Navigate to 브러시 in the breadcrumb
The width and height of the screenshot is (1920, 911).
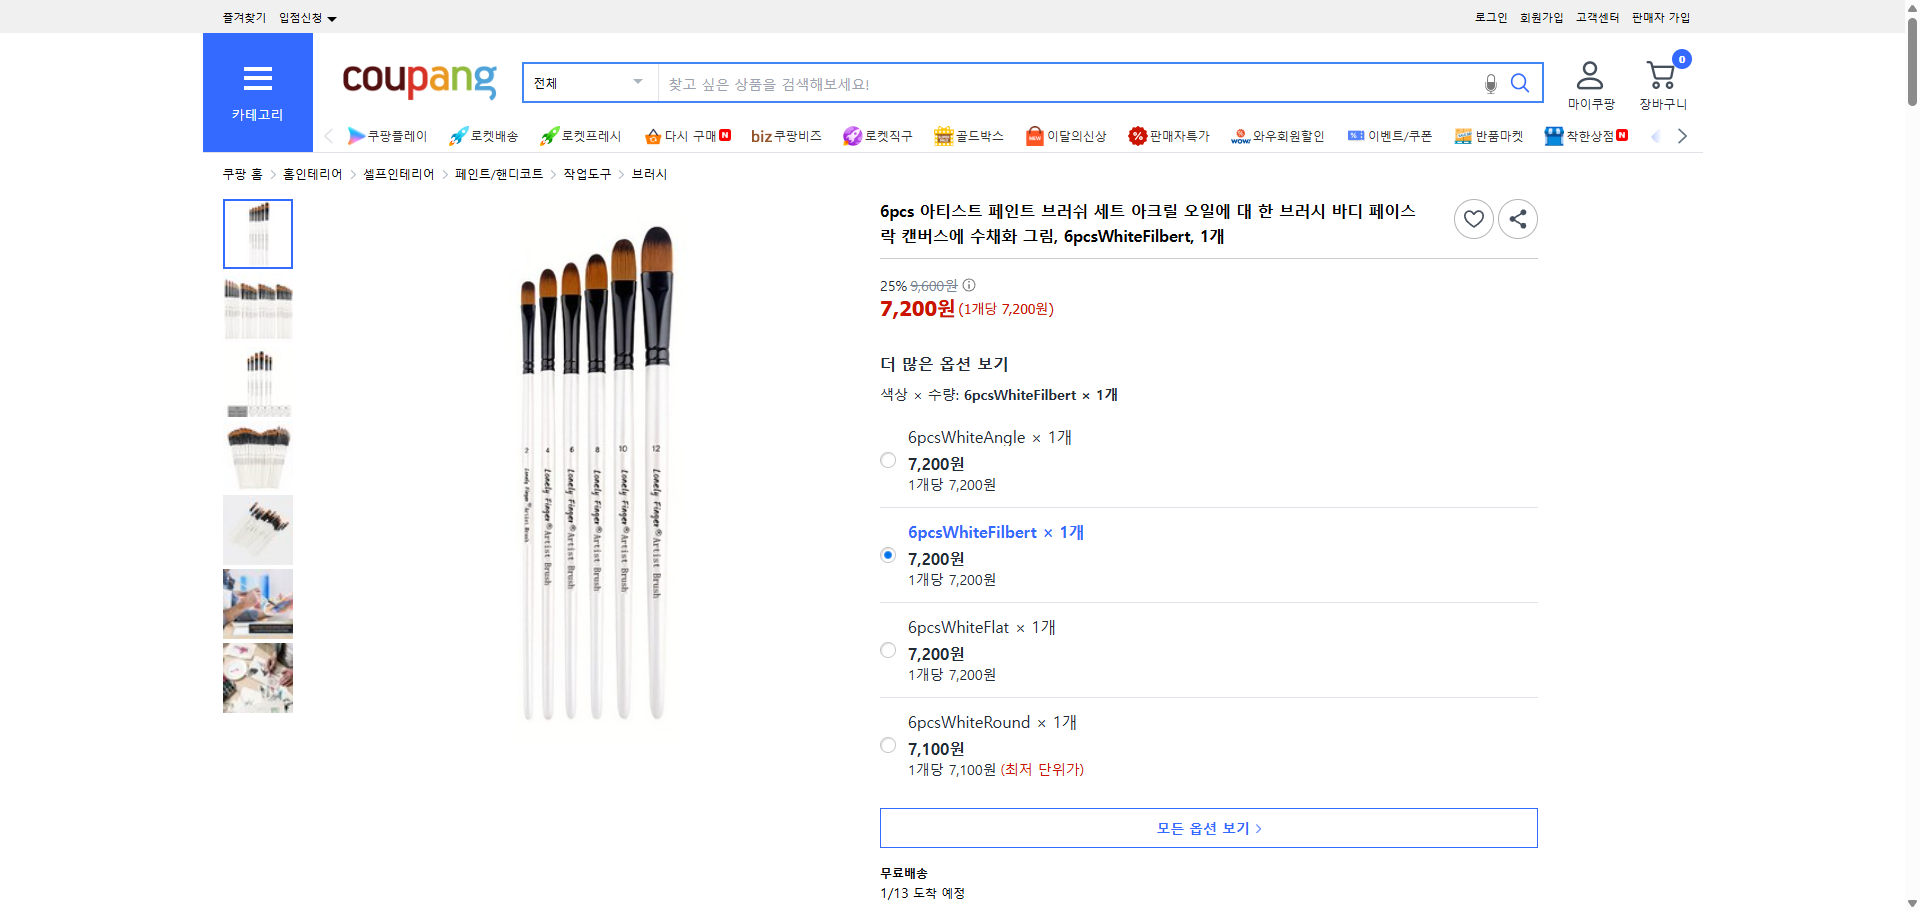click(x=648, y=173)
